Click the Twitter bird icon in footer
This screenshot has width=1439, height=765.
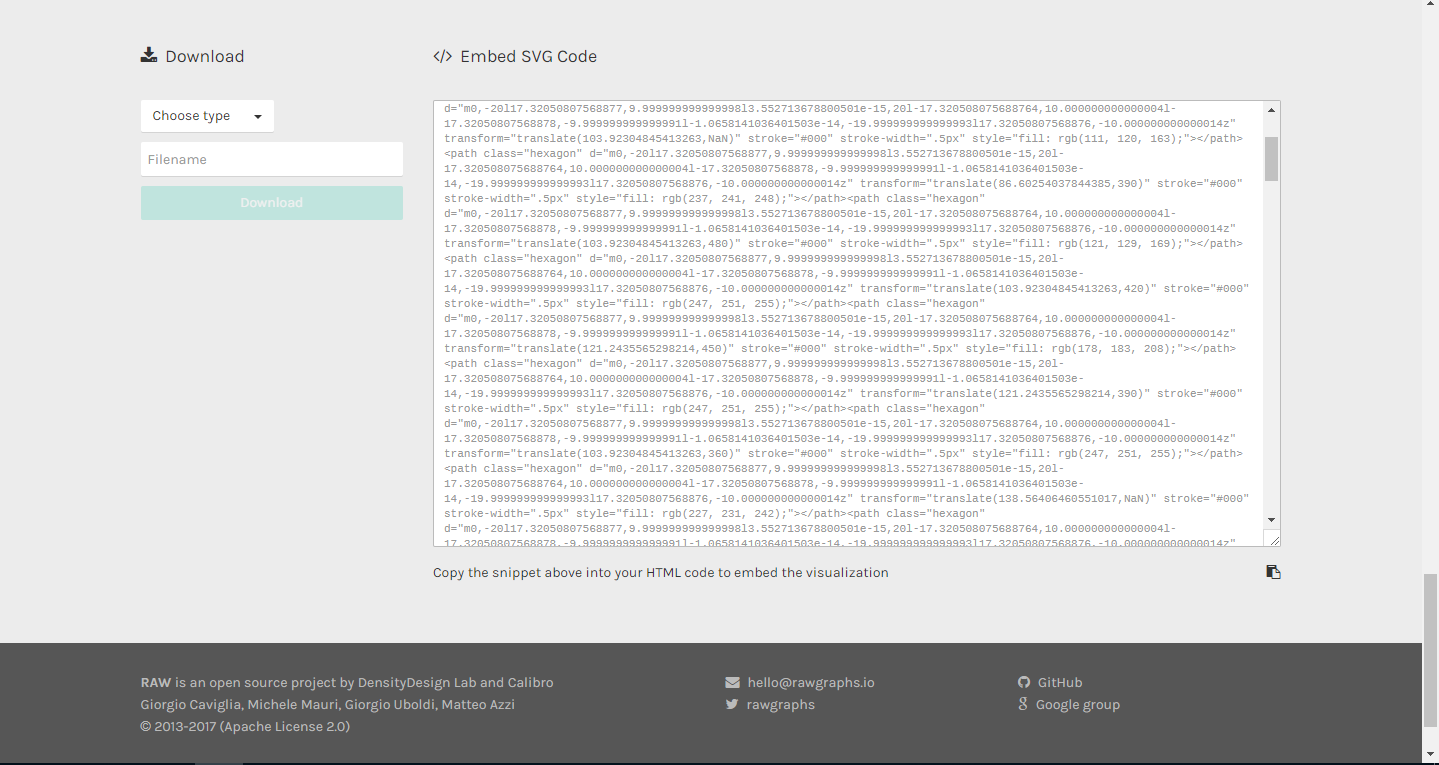click(x=732, y=705)
